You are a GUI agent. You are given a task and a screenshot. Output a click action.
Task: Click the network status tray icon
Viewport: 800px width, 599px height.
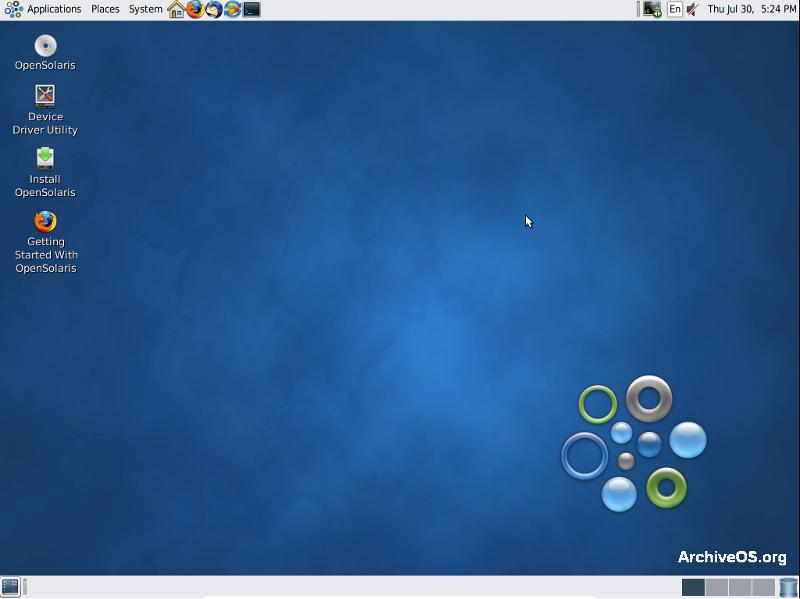coord(652,9)
